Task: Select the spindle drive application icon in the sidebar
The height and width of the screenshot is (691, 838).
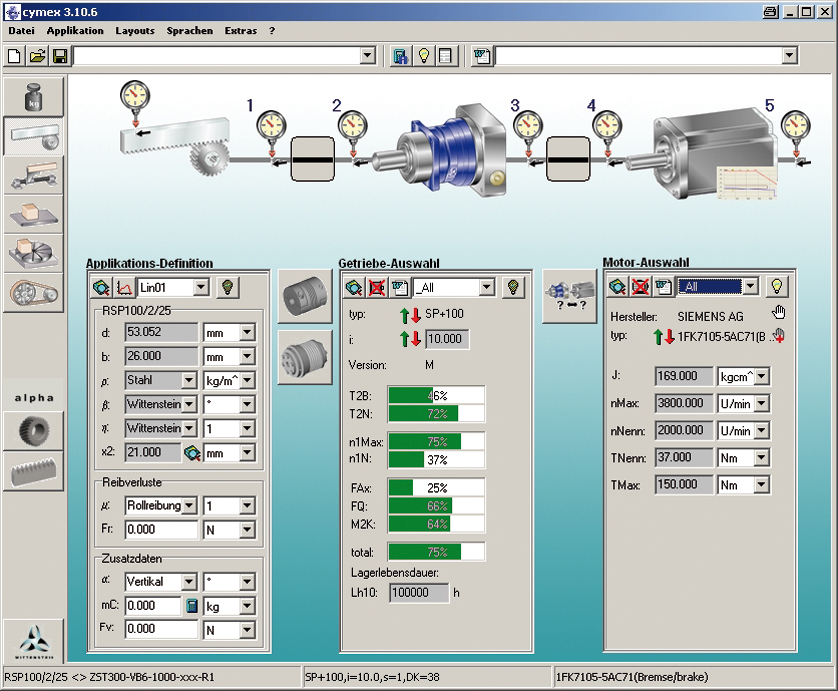Action: tap(34, 175)
